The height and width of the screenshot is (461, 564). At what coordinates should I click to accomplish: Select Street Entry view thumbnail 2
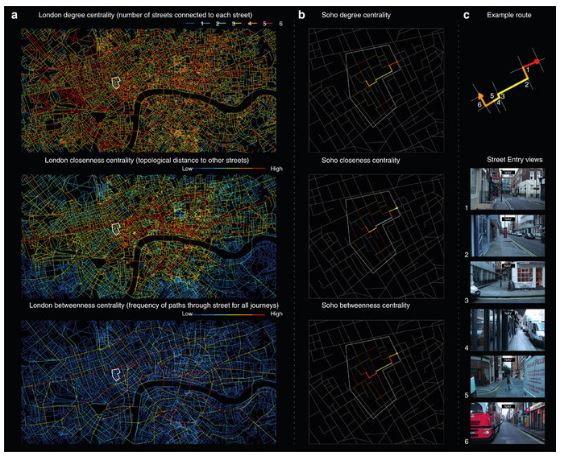(x=508, y=236)
